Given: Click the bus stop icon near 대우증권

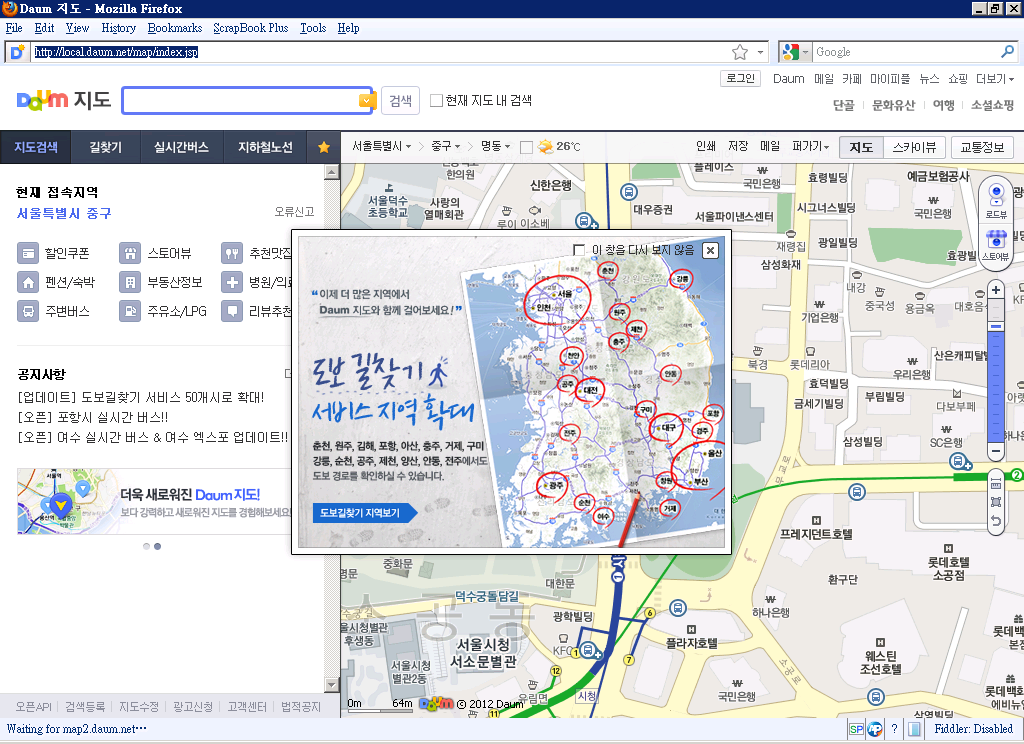Looking at the screenshot, I should [628, 192].
